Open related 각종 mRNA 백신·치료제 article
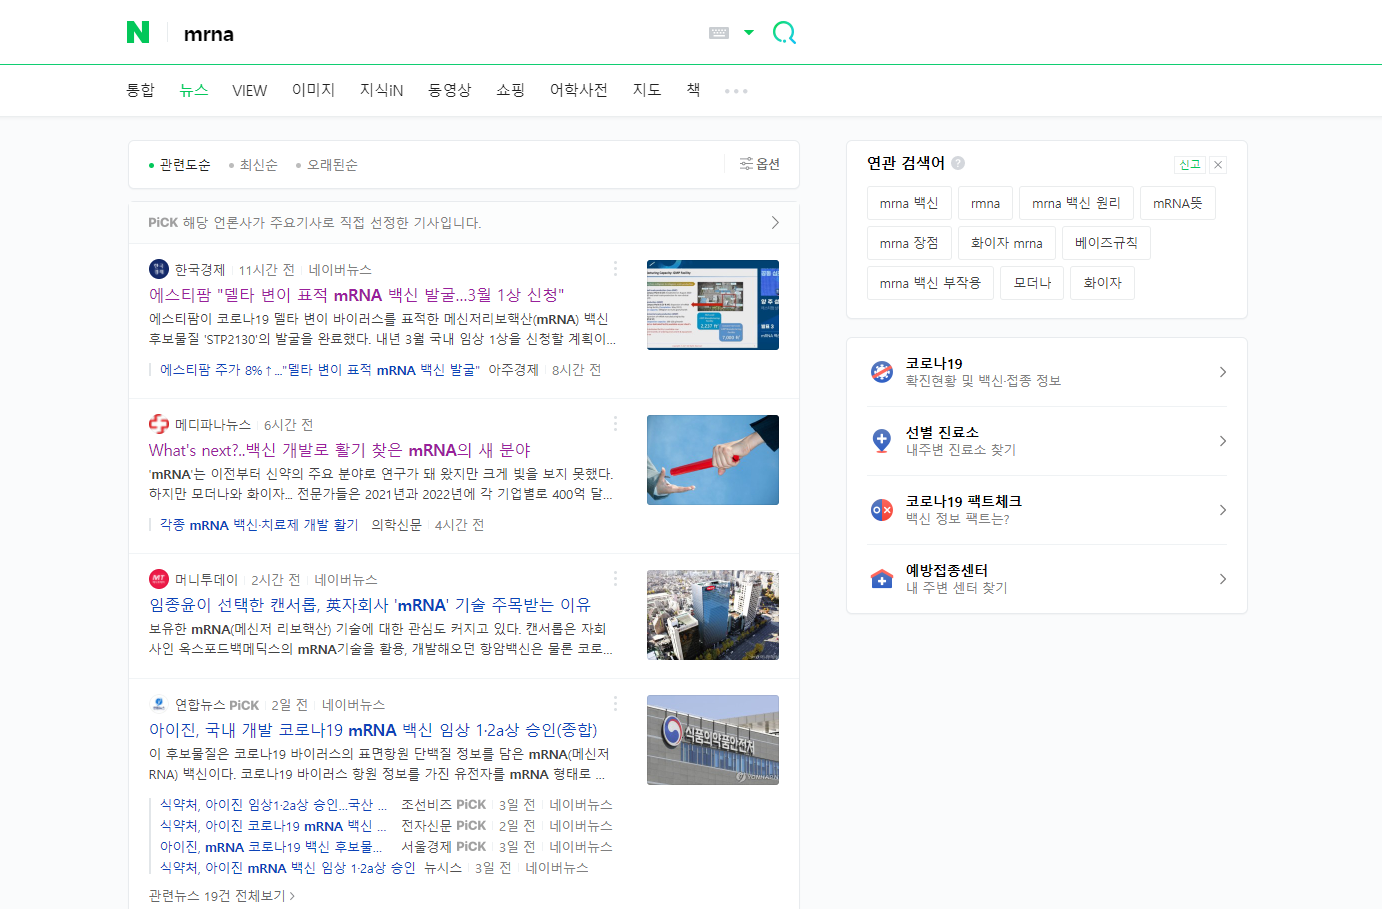1382x909 pixels. 259,525
